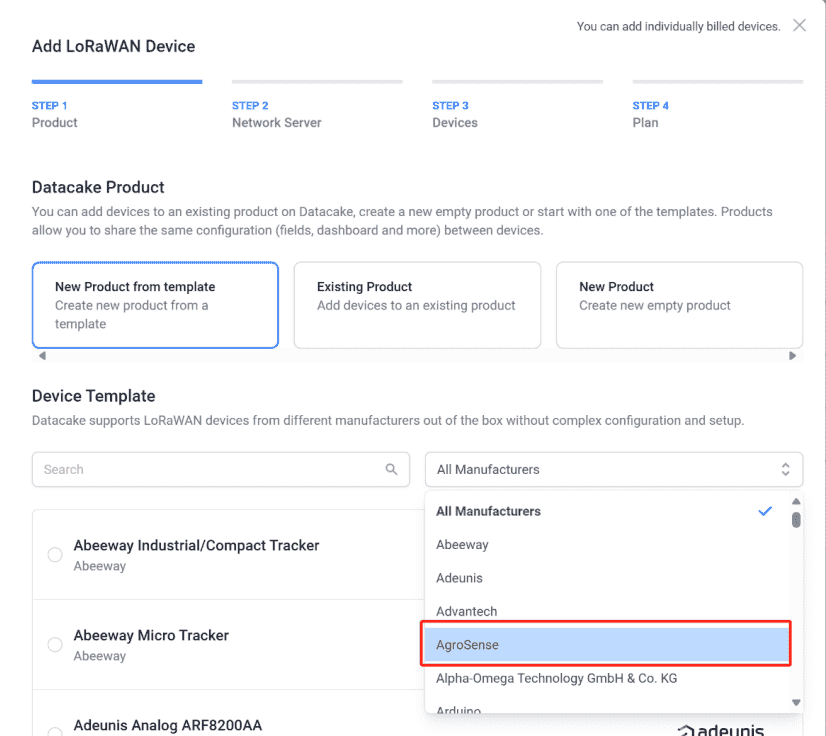Go to Step 3 Devices tab
This screenshot has width=826, height=736.
click(517, 105)
